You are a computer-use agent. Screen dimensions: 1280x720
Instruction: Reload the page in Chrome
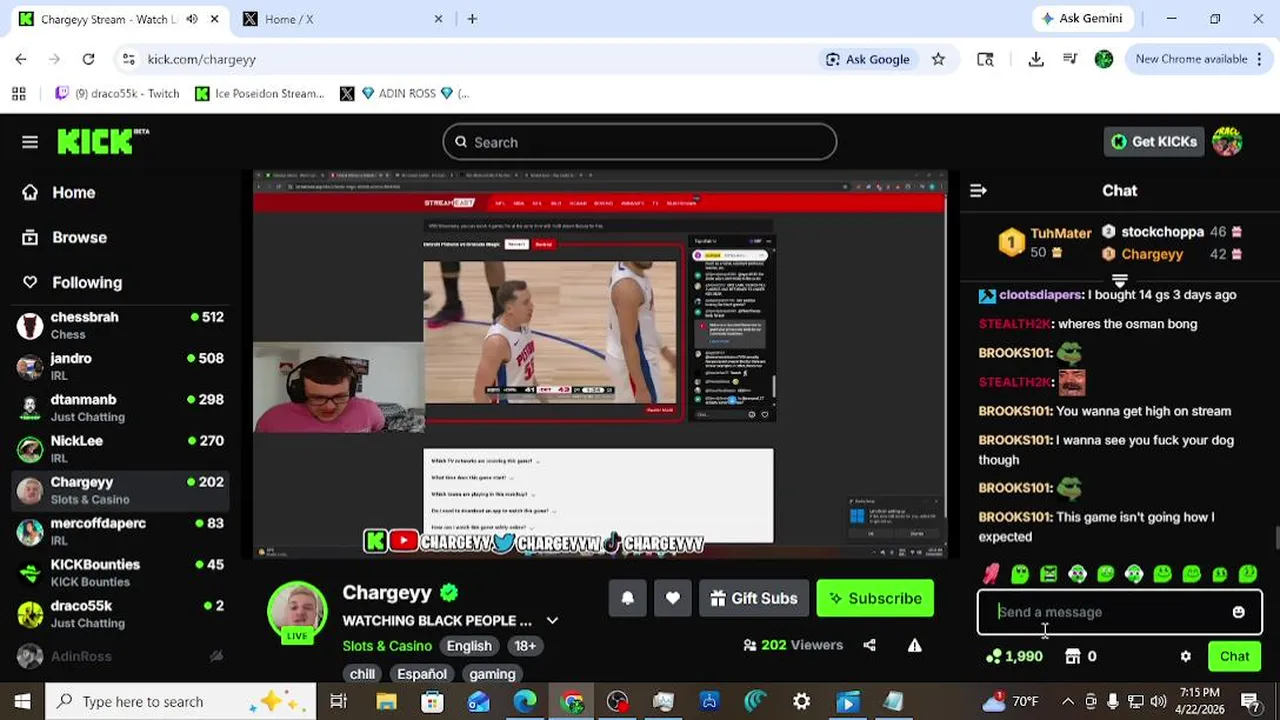pos(88,59)
